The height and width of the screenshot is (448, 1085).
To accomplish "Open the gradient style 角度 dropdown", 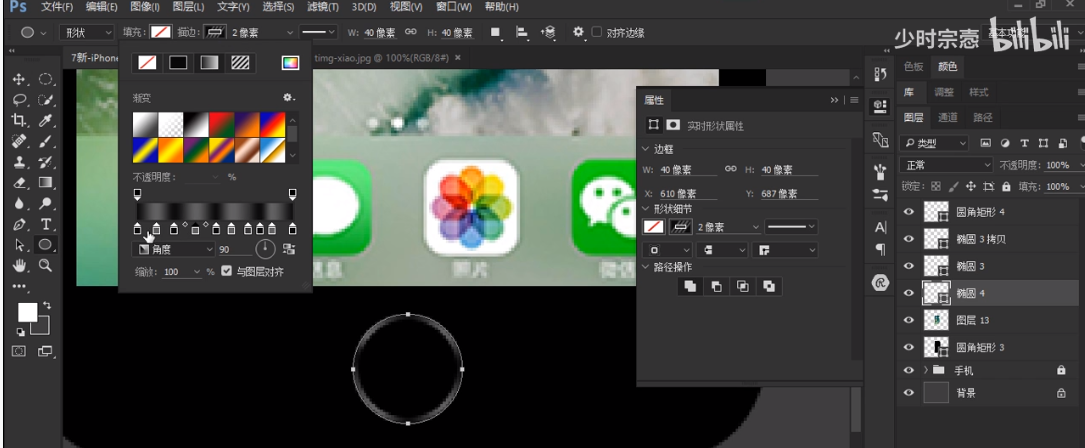I will pyautogui.click(x=173, y=249).
